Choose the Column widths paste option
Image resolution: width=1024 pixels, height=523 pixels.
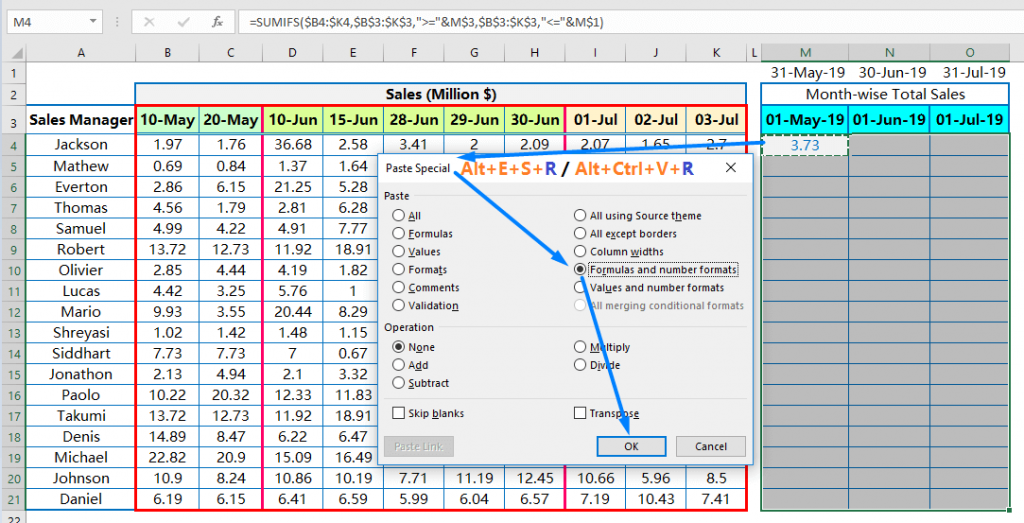point(581,252)
